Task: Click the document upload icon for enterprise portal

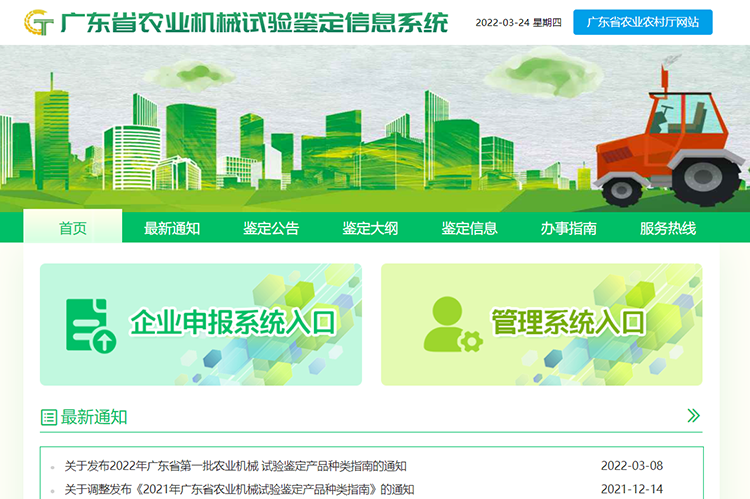Action: click(90, 325)
